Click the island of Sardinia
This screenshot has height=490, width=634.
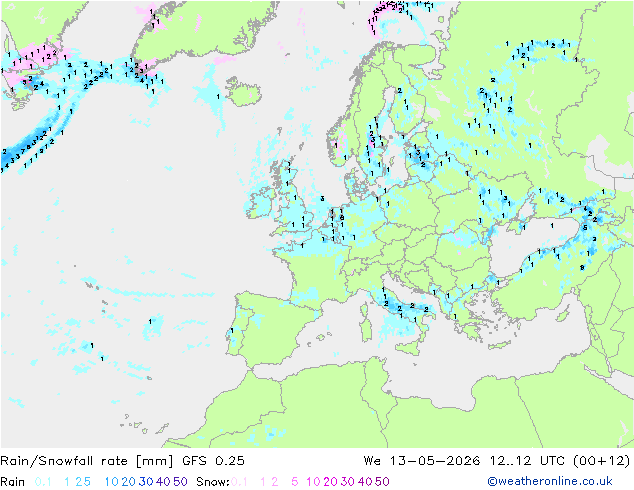click(x=366, y=330)
